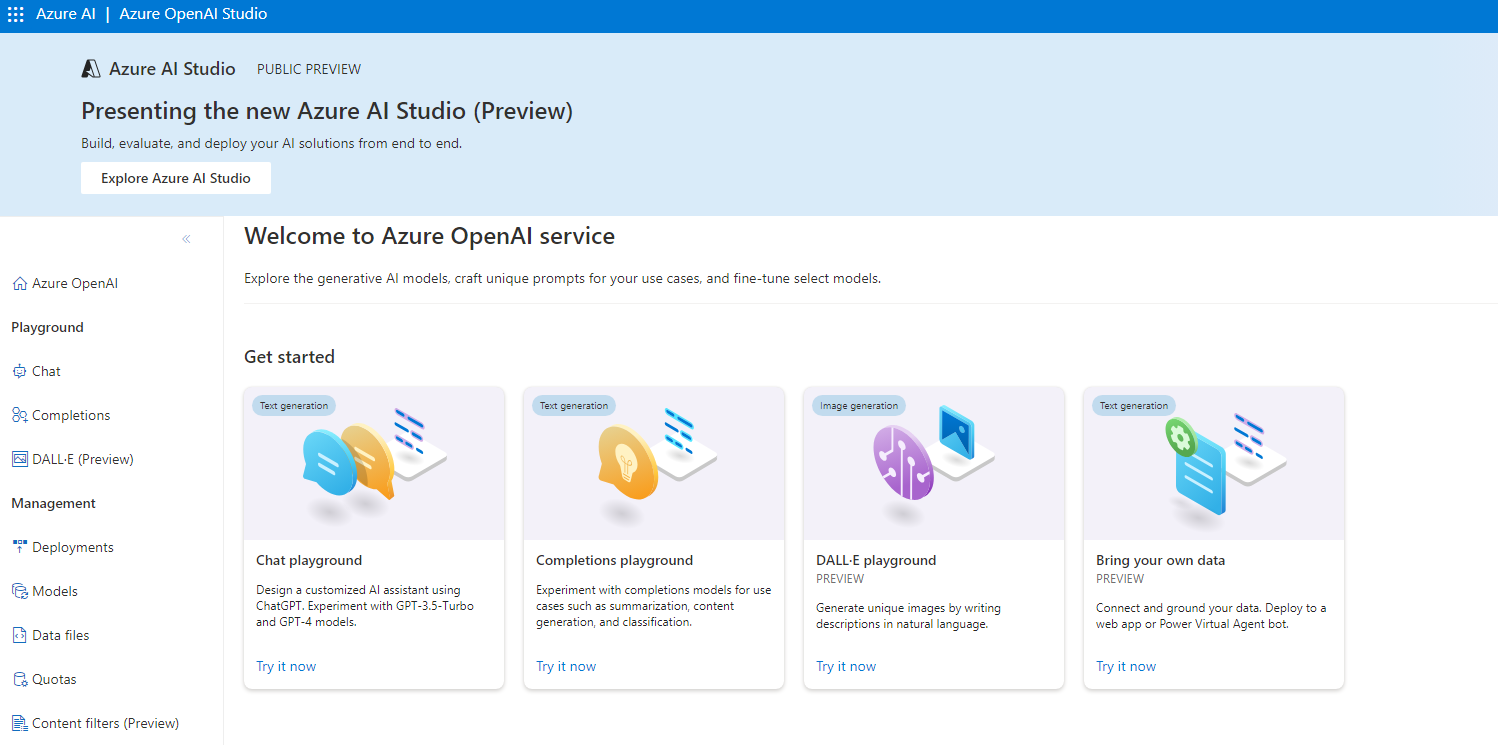1498x745 pixels.
Task: Click the Azure OpenAI home icon
Action: (x=20, y=283)
